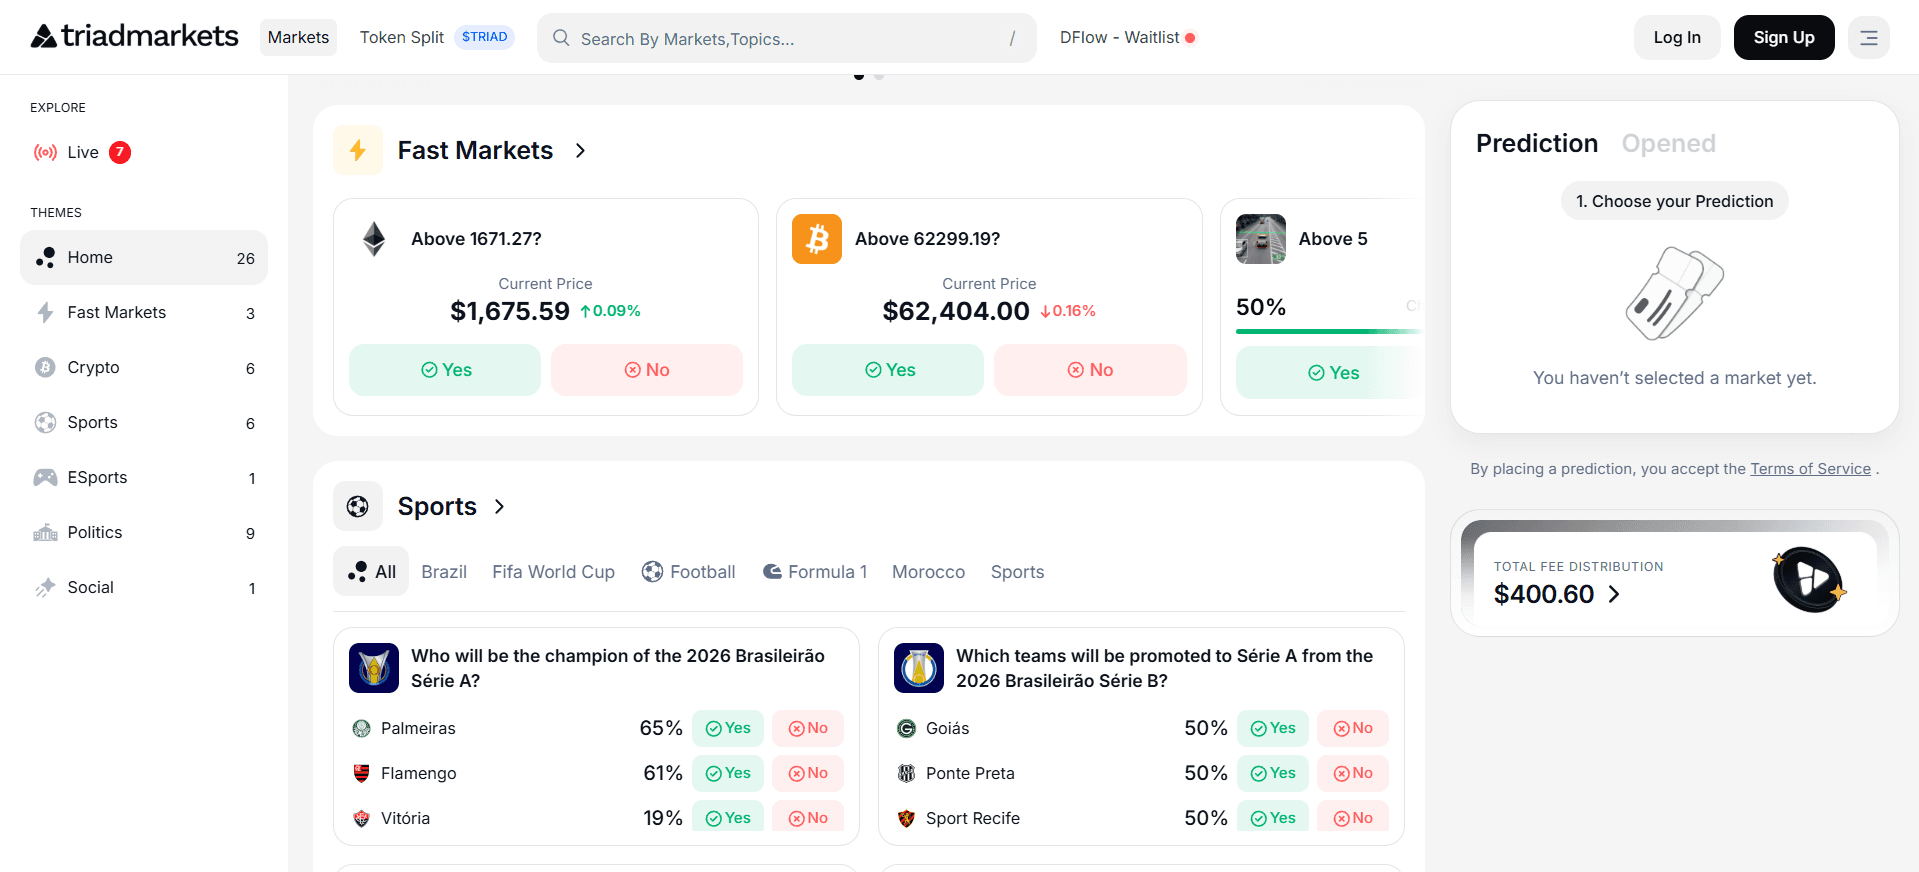Click the Log In button
The image size is (1919, 872).
(1677, 37)
